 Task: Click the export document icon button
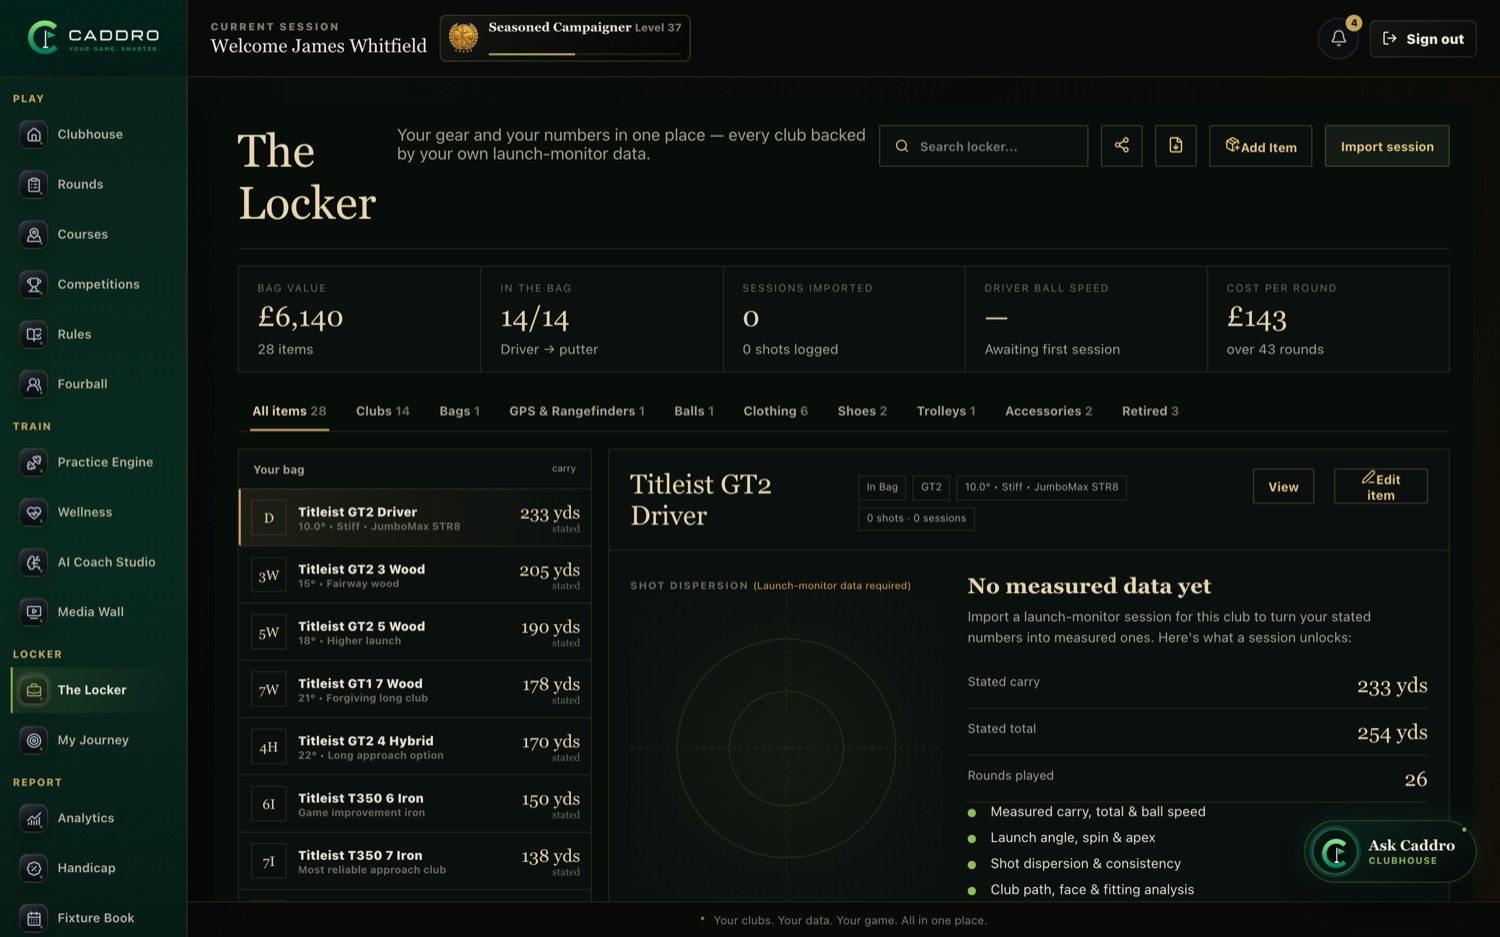tap(1176, 146)
